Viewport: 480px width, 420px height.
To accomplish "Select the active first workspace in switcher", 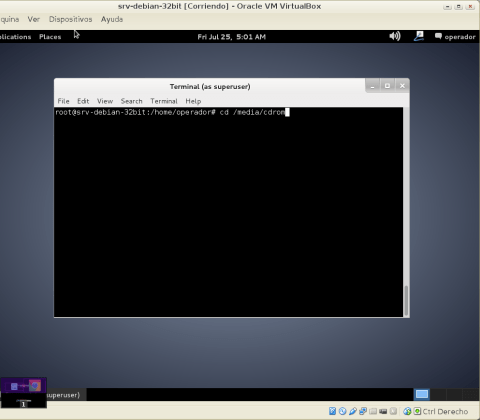I will click(x=422, y=394).
